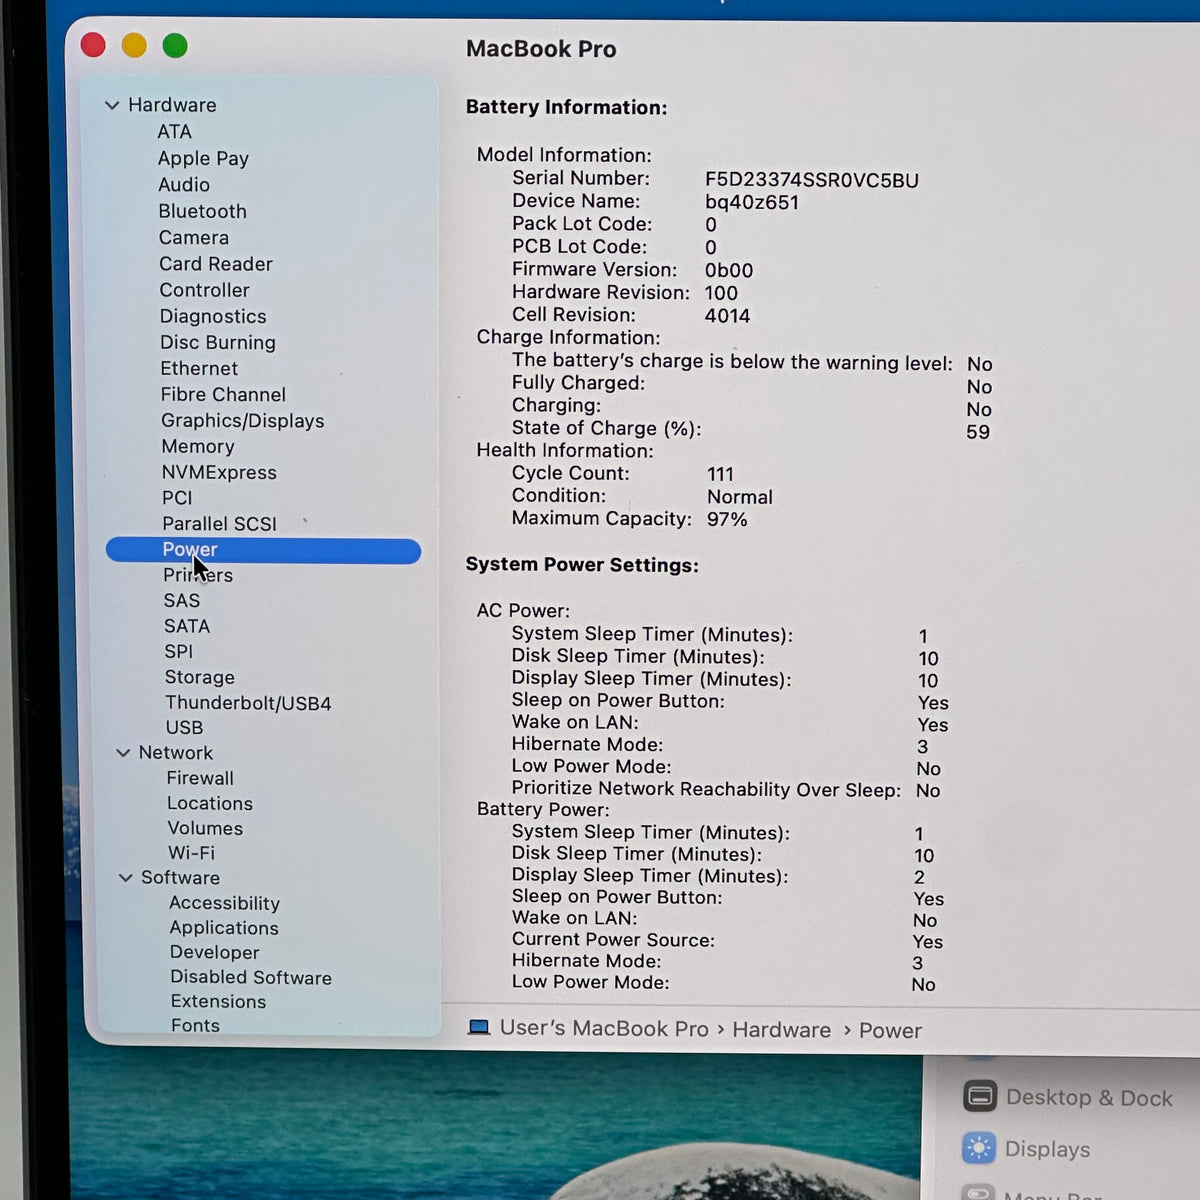Click Cell Revision value 4014
Viewport: 1200px width, 1200px height.
tap(727, 316)
